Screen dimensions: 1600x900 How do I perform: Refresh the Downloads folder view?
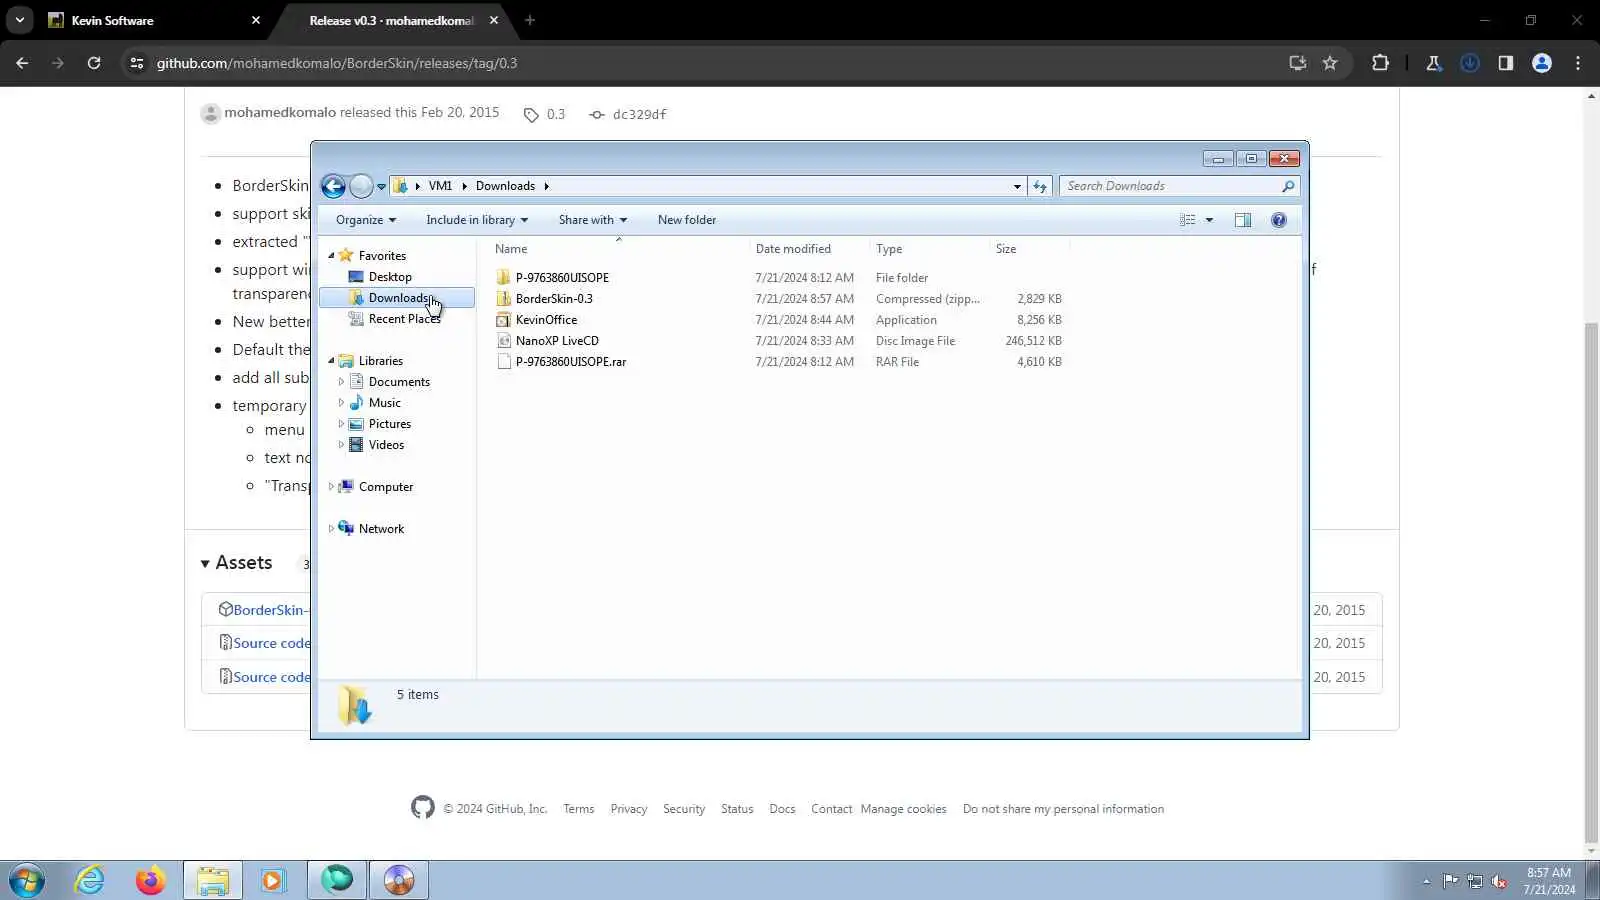tap(1040, 186)
